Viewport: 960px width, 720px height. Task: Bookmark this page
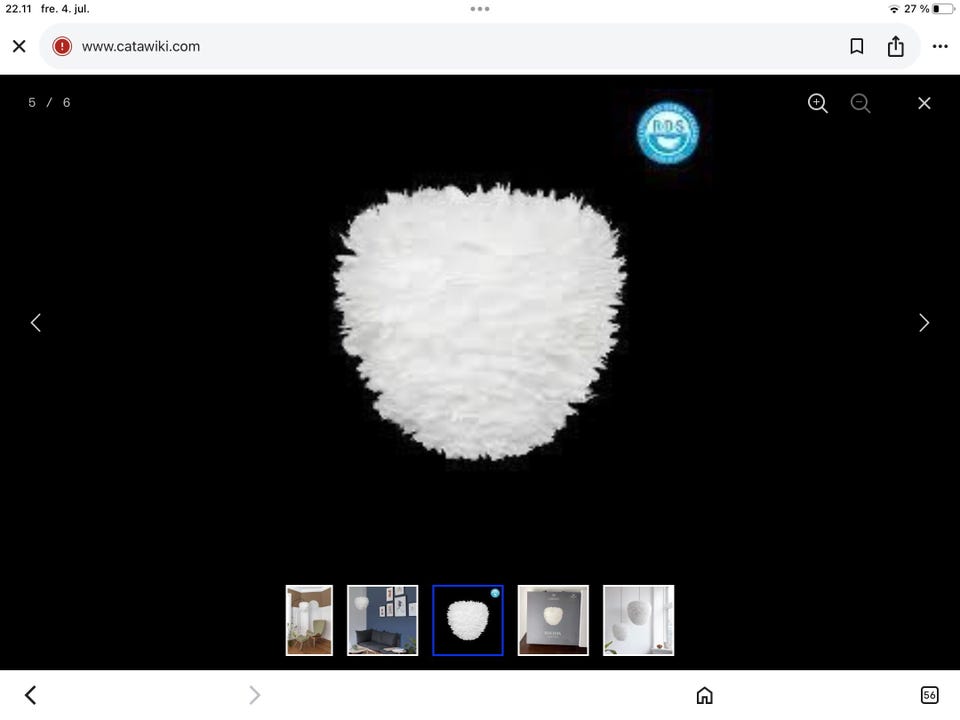(857, 47)
